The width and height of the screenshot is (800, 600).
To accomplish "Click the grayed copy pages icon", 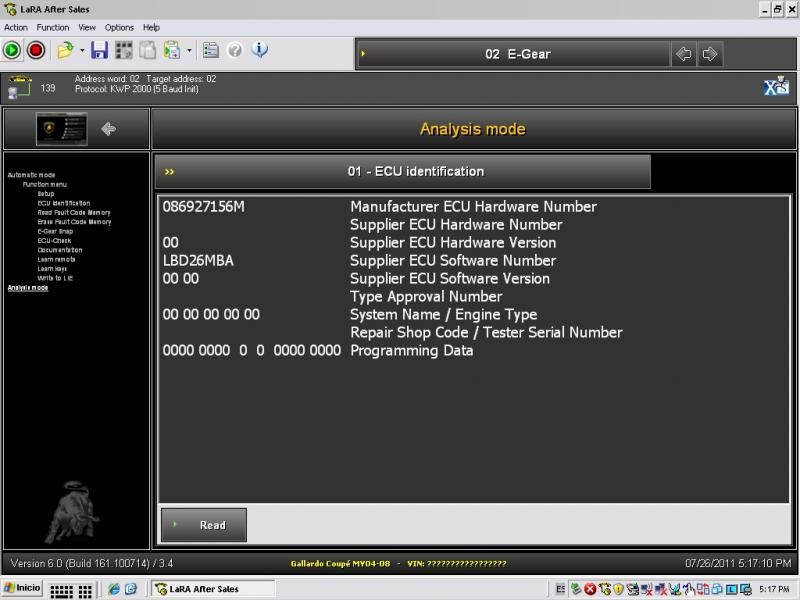I will click(x=147, y=50).
